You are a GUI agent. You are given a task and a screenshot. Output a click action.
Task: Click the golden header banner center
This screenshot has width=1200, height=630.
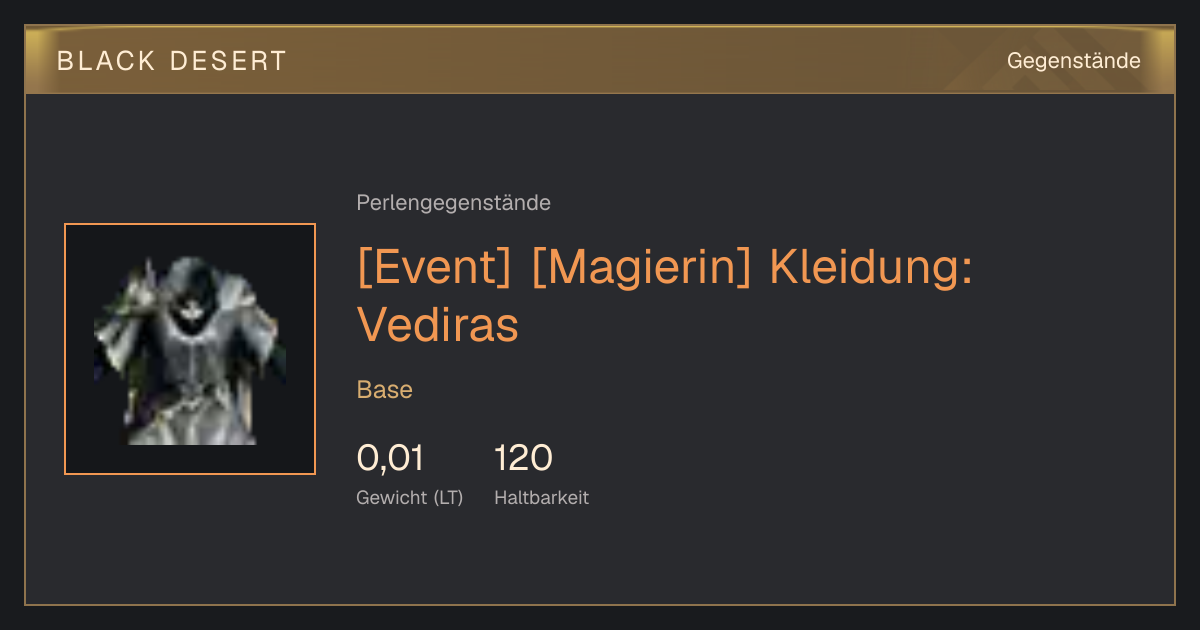coord(600,60)
